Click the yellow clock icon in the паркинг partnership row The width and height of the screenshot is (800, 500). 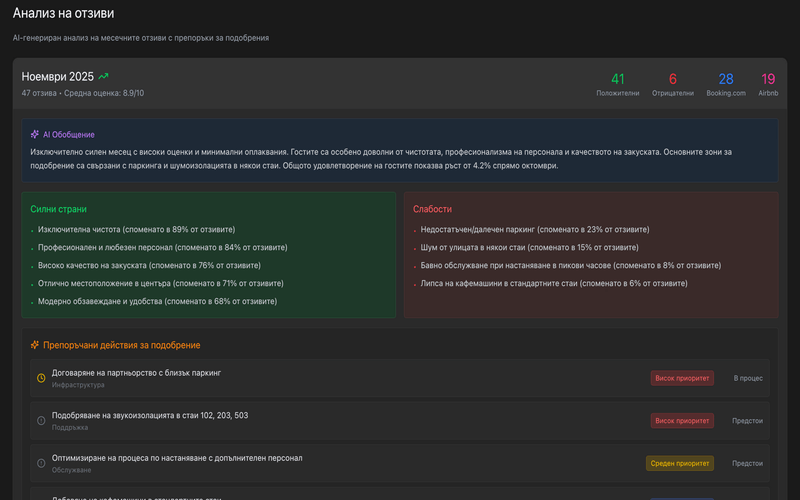point(41,378)
